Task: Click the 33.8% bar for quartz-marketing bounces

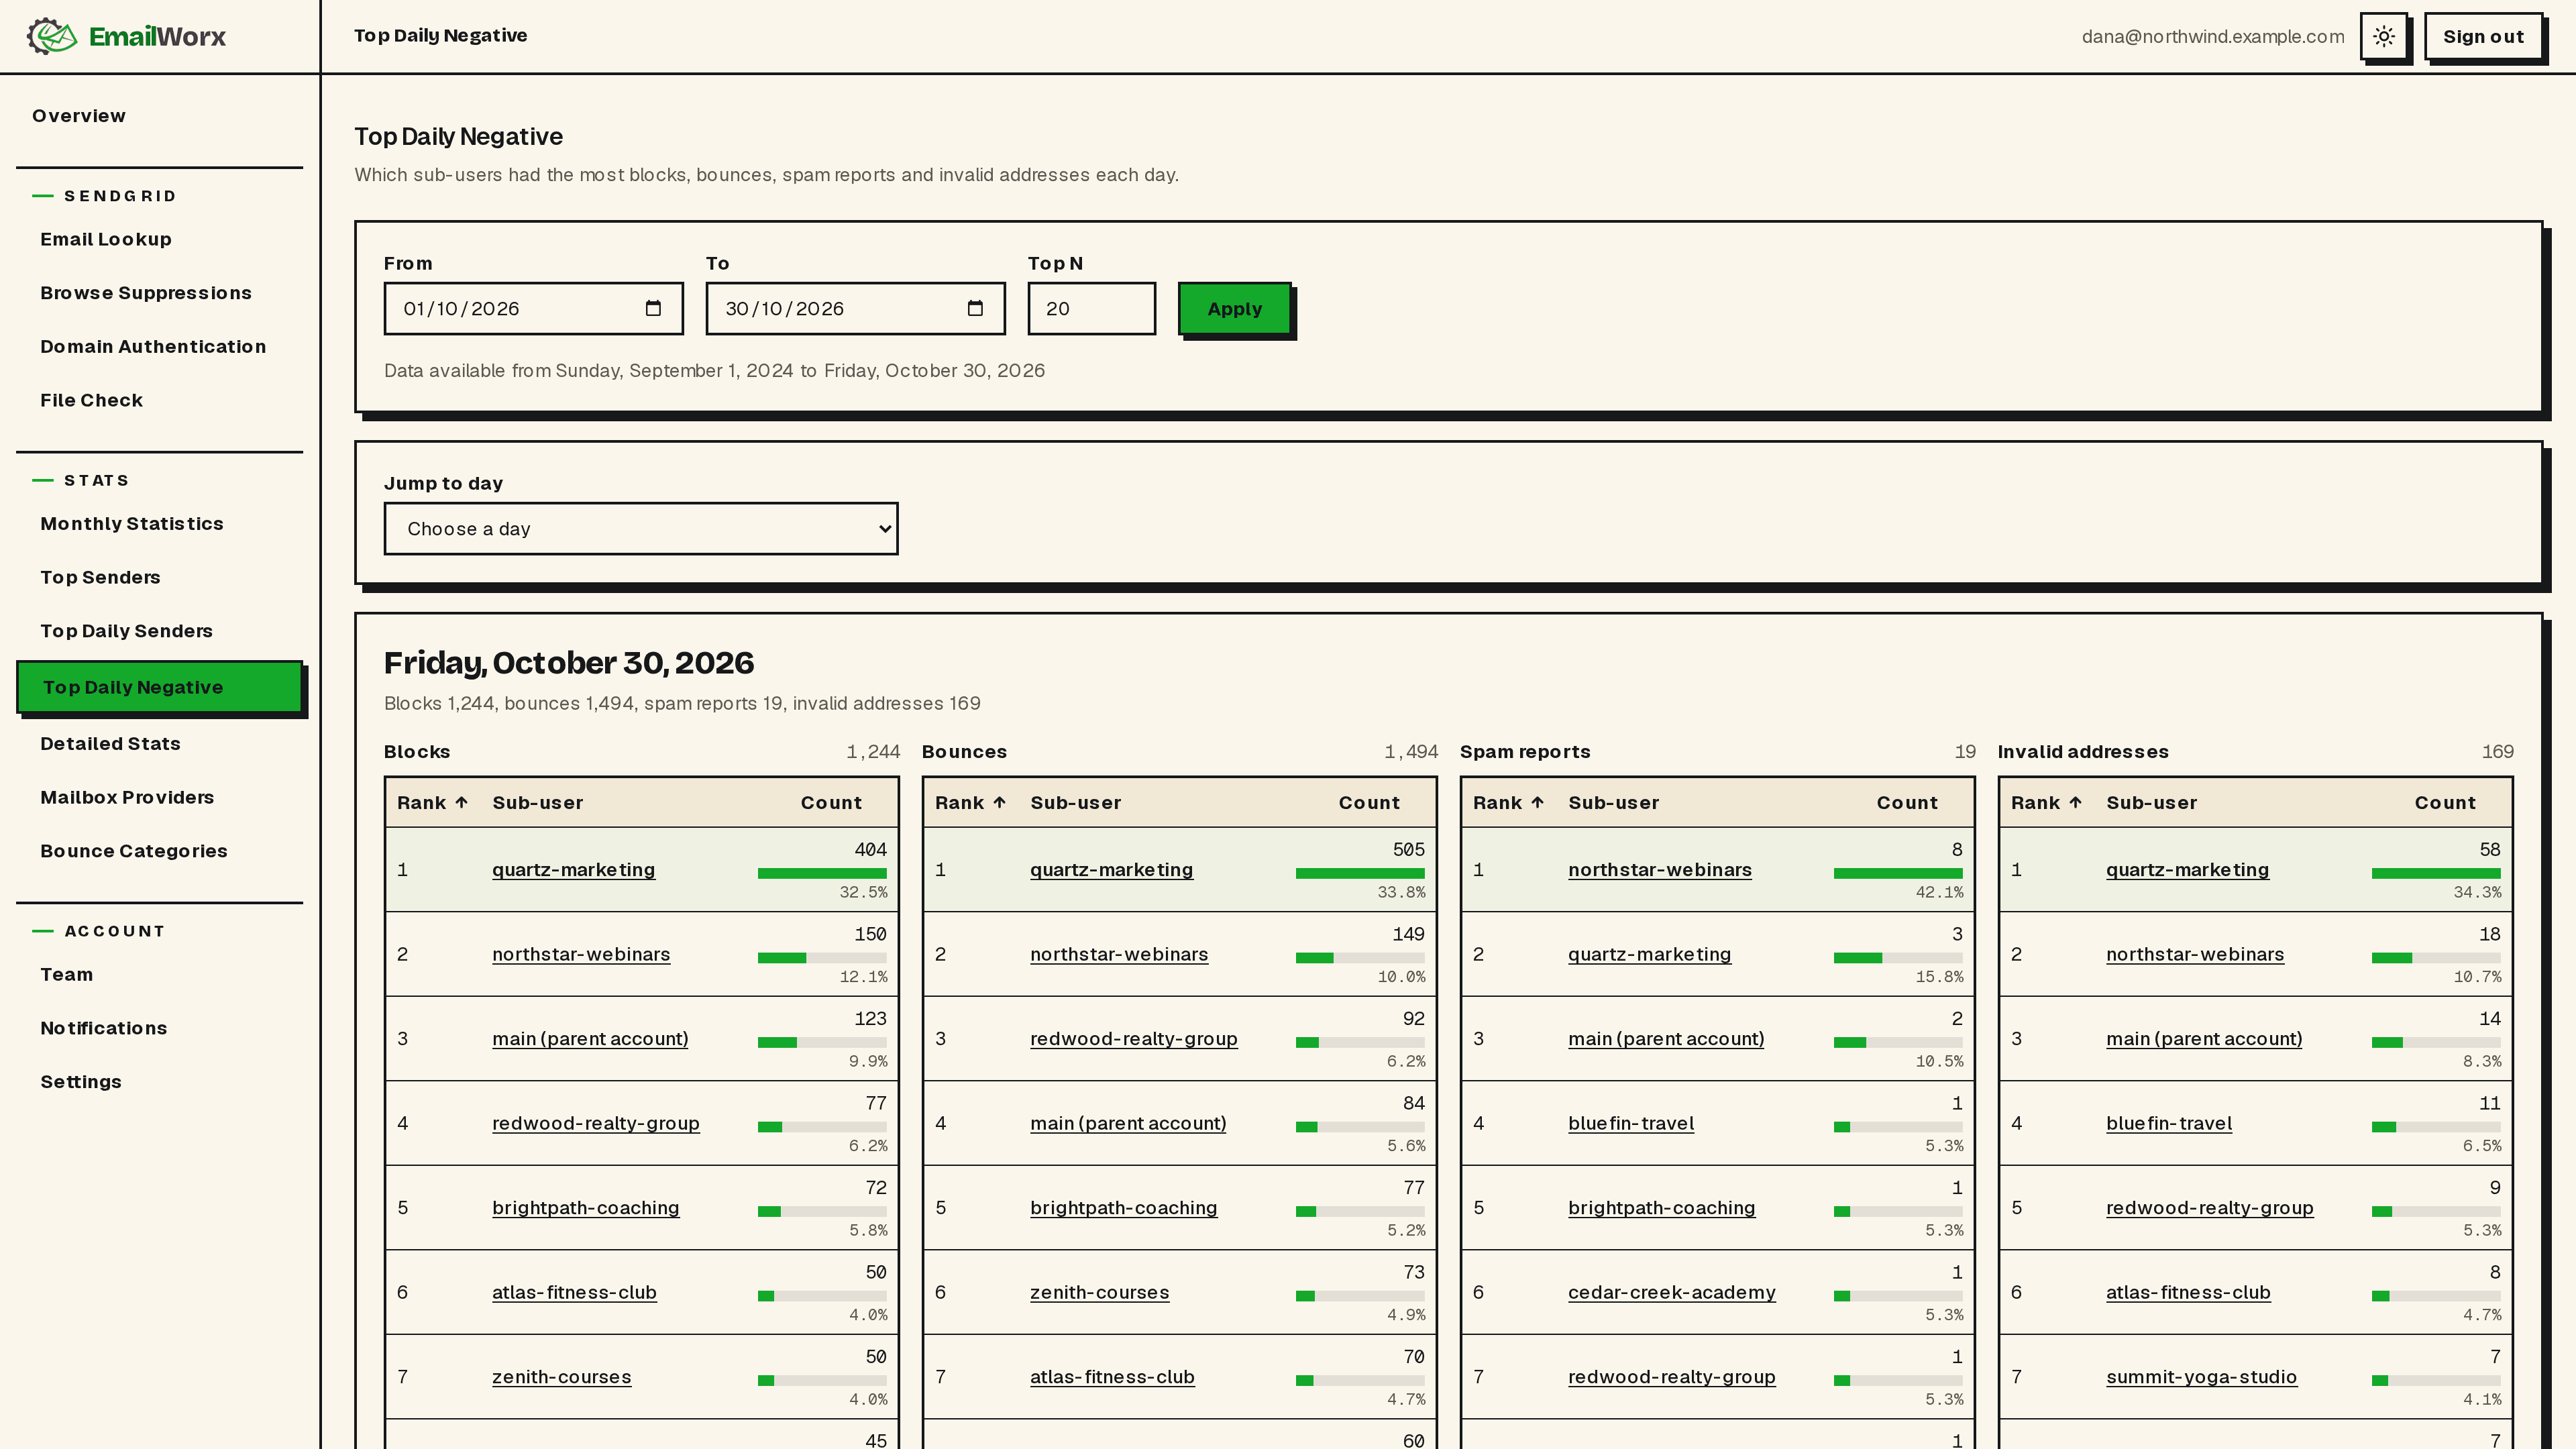Action: [1360, 873]
